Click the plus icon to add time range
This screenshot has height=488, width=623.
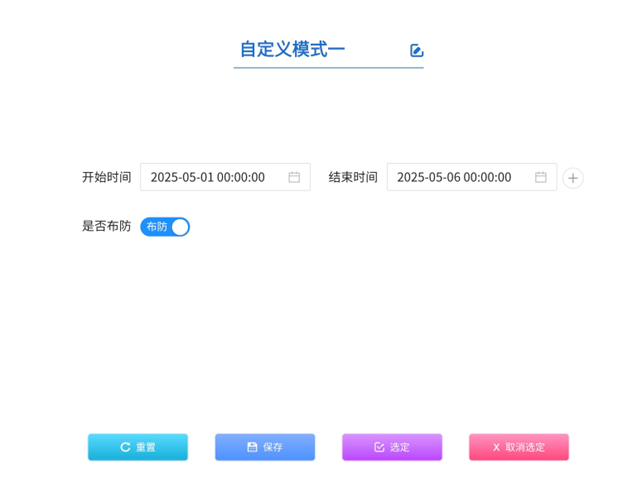573,178
